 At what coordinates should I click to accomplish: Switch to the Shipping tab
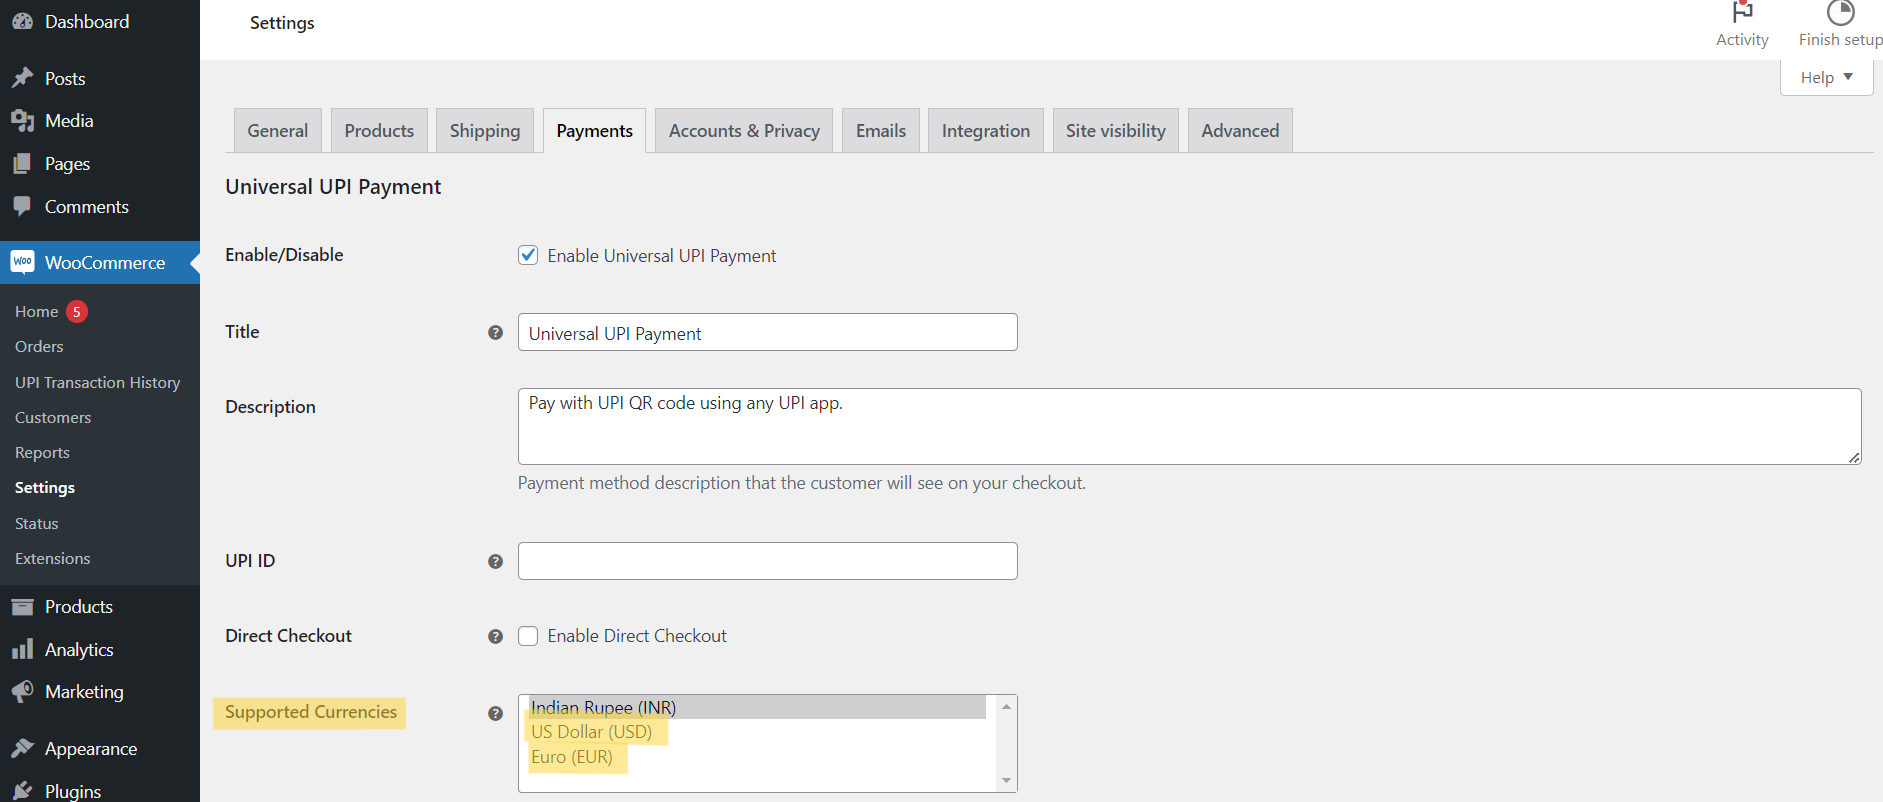click(x=485, y=131)
